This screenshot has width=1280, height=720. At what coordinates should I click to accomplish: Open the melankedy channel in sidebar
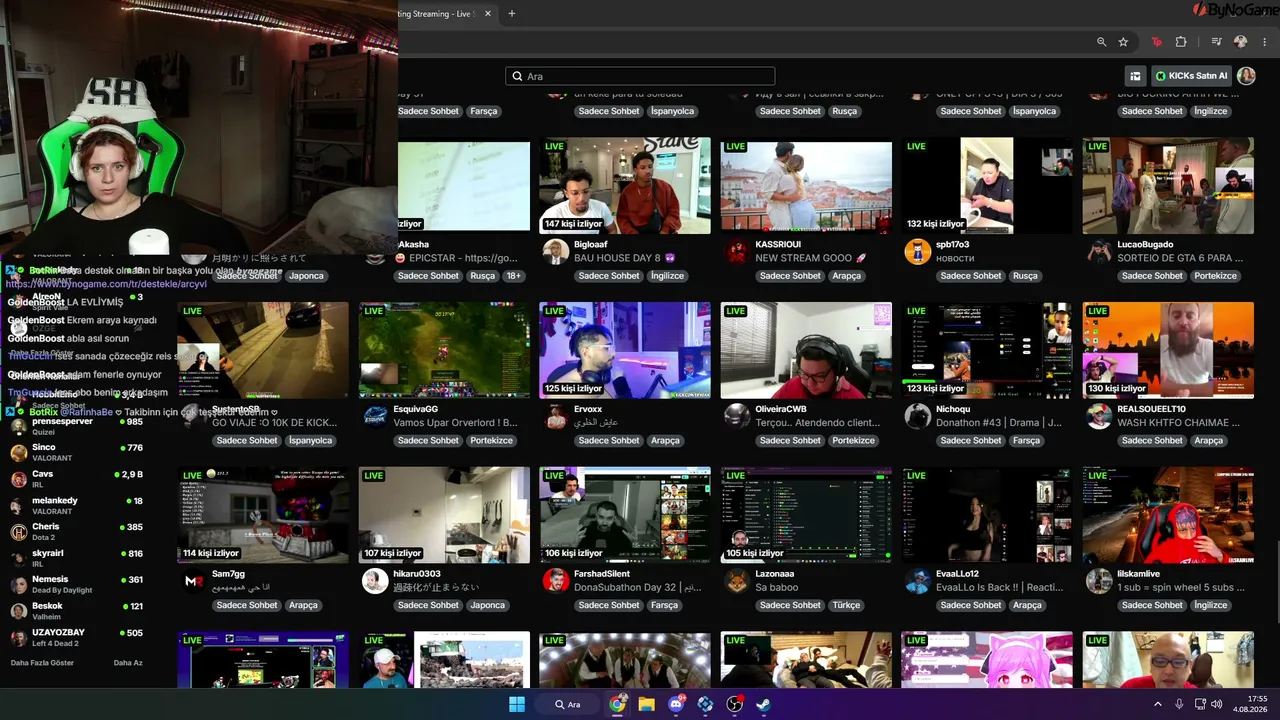pos(76,505)
